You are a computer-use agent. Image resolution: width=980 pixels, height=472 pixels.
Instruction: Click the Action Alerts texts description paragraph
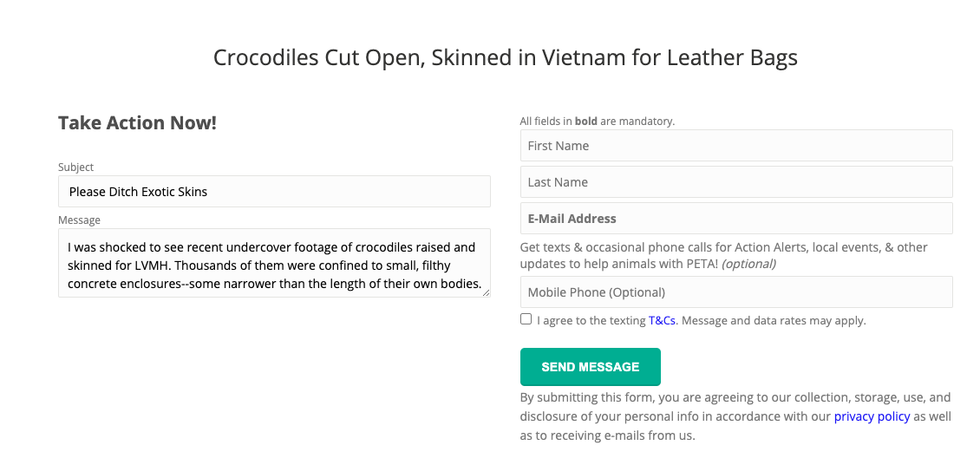coord(724,255)
